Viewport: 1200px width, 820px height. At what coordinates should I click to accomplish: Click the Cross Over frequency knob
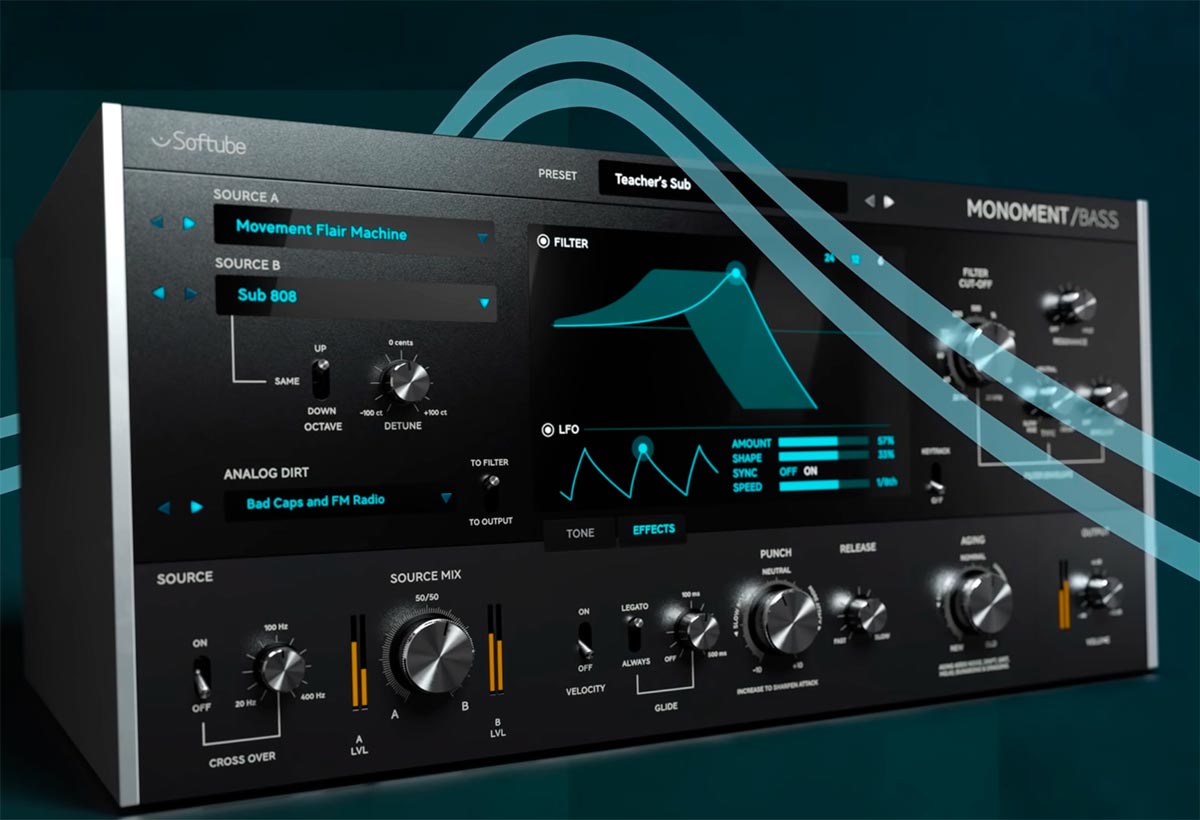[x=279, y=668]
